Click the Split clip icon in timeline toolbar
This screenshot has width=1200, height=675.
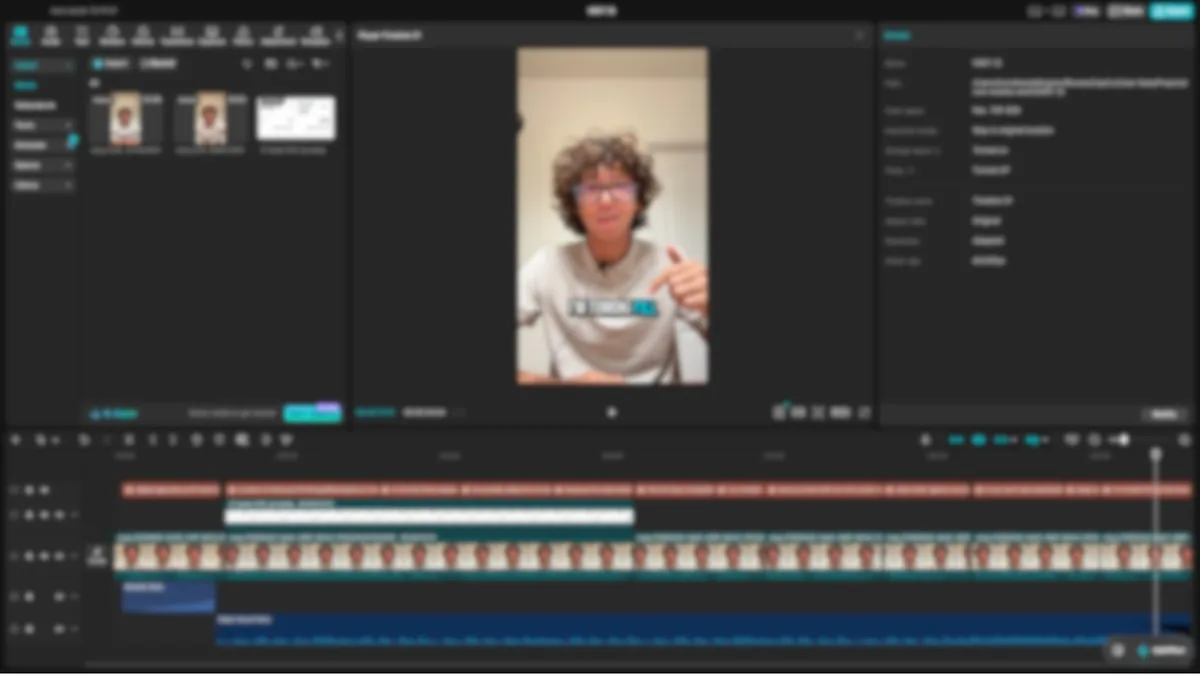pyautogui.click(x=129, y=440)
